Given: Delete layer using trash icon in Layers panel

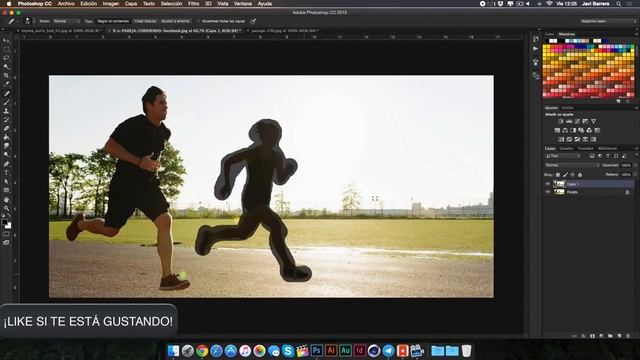Looking at the screenshot, I should click(628, 336).
